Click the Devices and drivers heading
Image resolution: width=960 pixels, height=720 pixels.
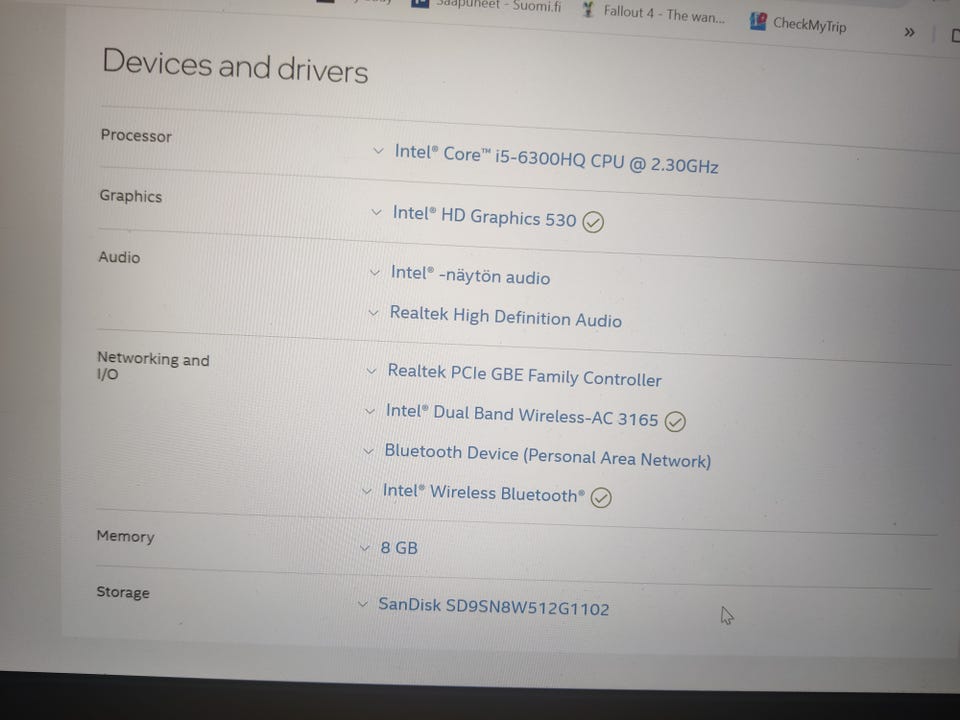coord(235,66)
